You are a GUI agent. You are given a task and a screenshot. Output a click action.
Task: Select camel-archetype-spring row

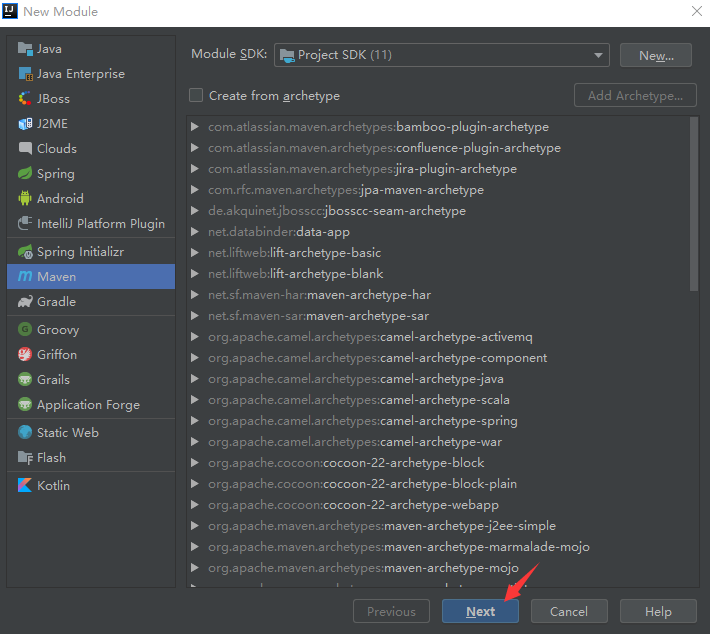coord(437,421)
